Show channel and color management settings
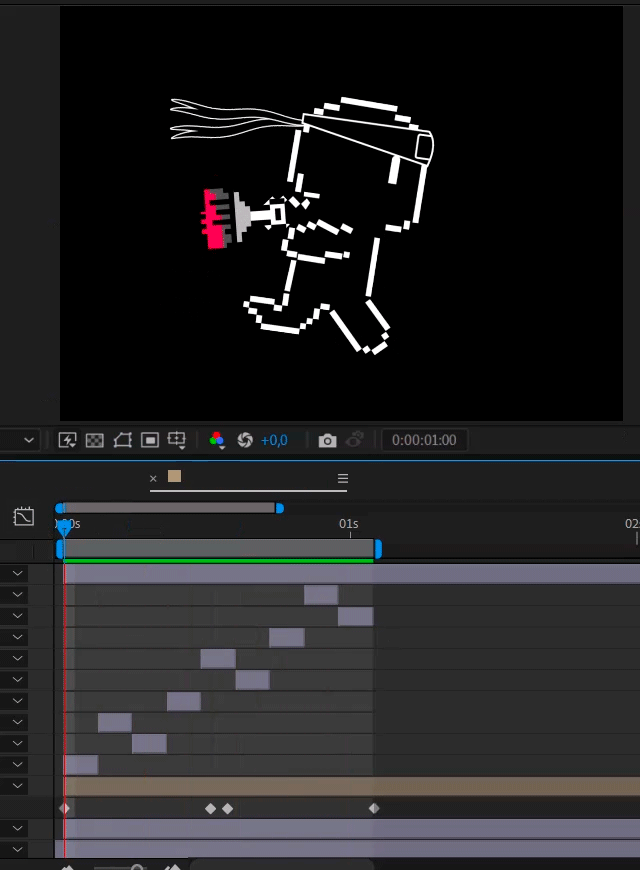 tap(217, 440)
